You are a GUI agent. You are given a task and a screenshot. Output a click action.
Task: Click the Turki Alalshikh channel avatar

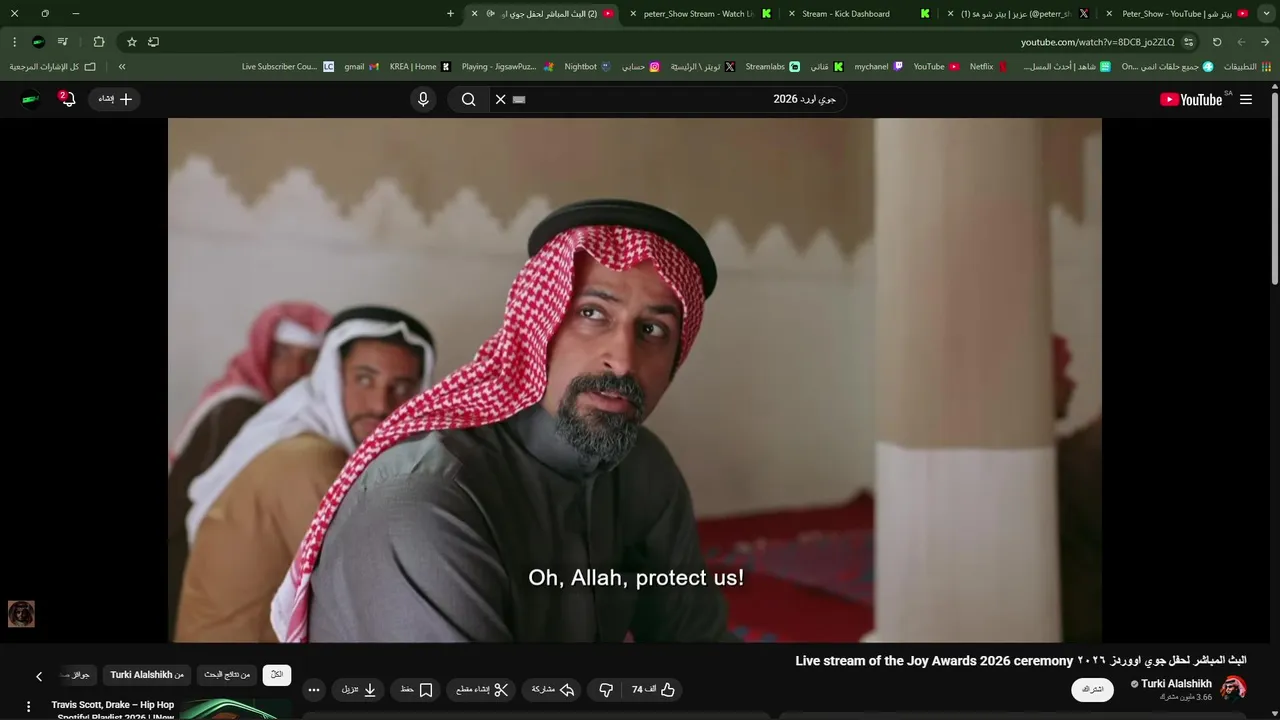(x=1233, y=689)
